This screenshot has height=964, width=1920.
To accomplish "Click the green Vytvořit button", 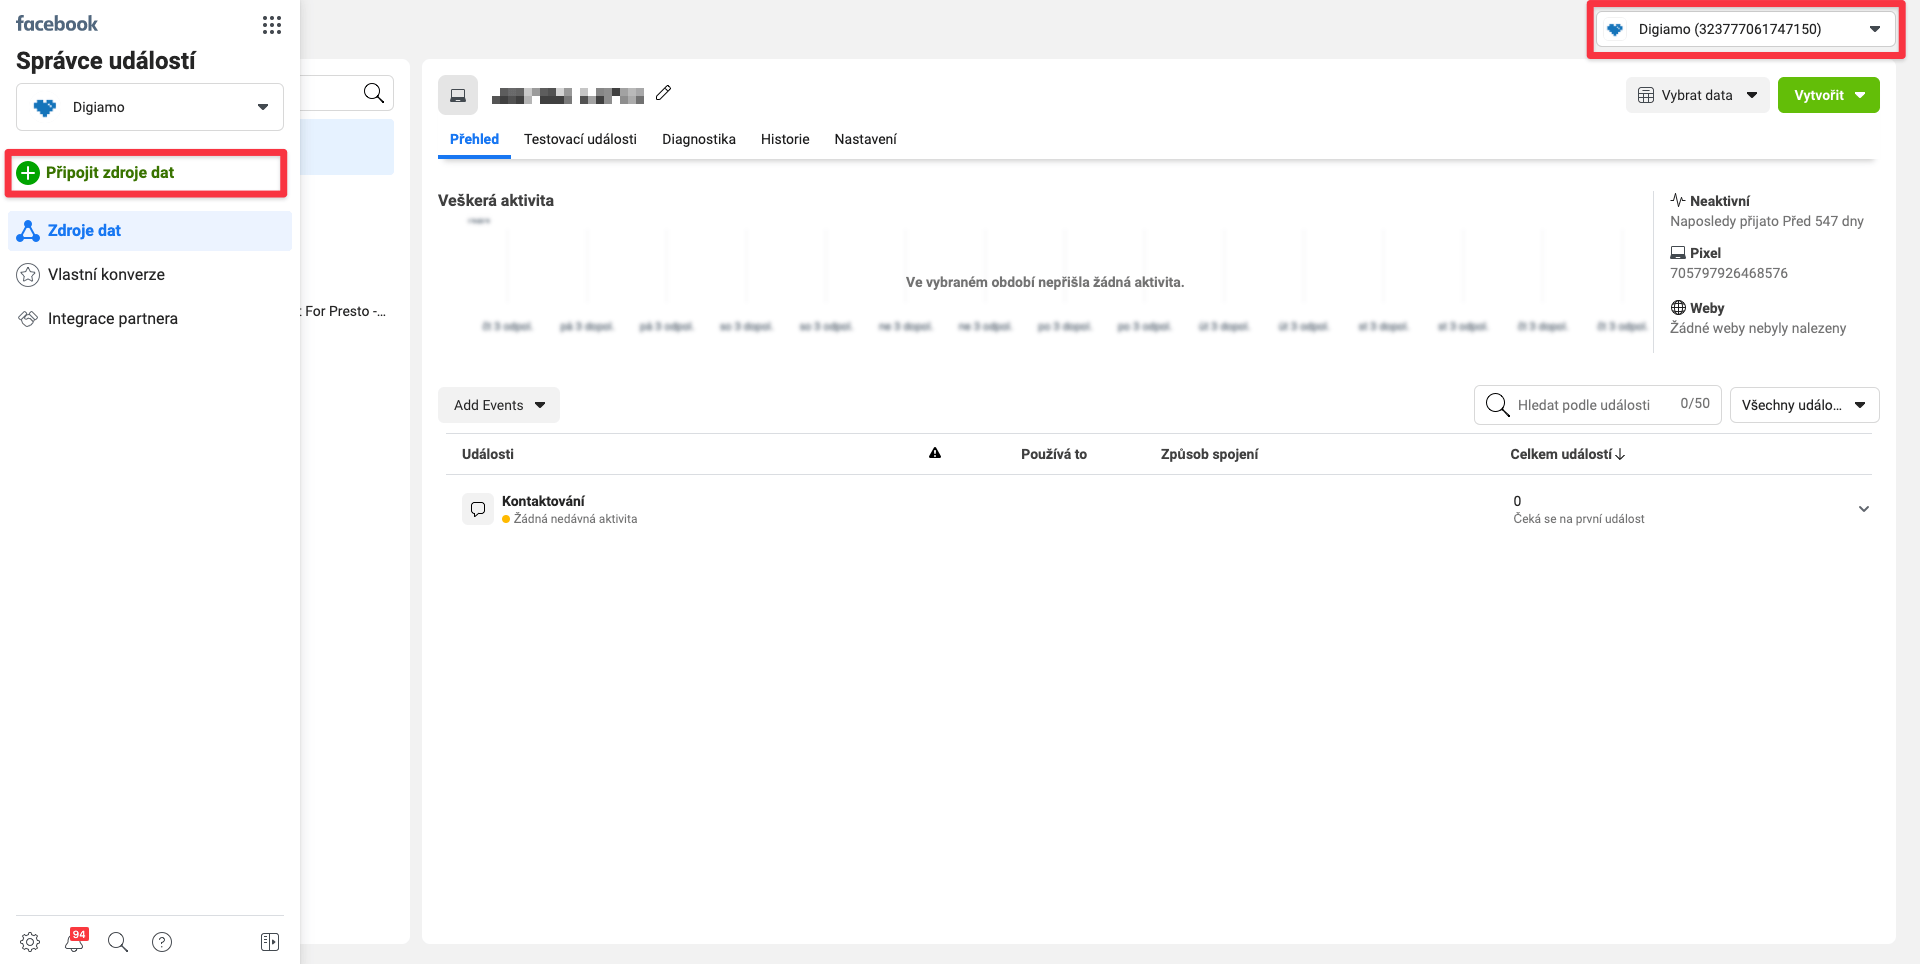I will (x=1828, y=95).
